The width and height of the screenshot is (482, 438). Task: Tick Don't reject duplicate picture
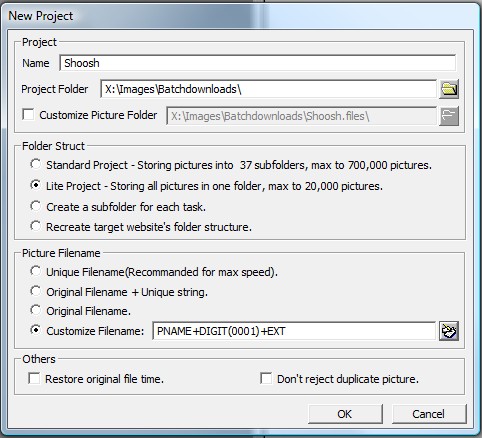[266, 378]
